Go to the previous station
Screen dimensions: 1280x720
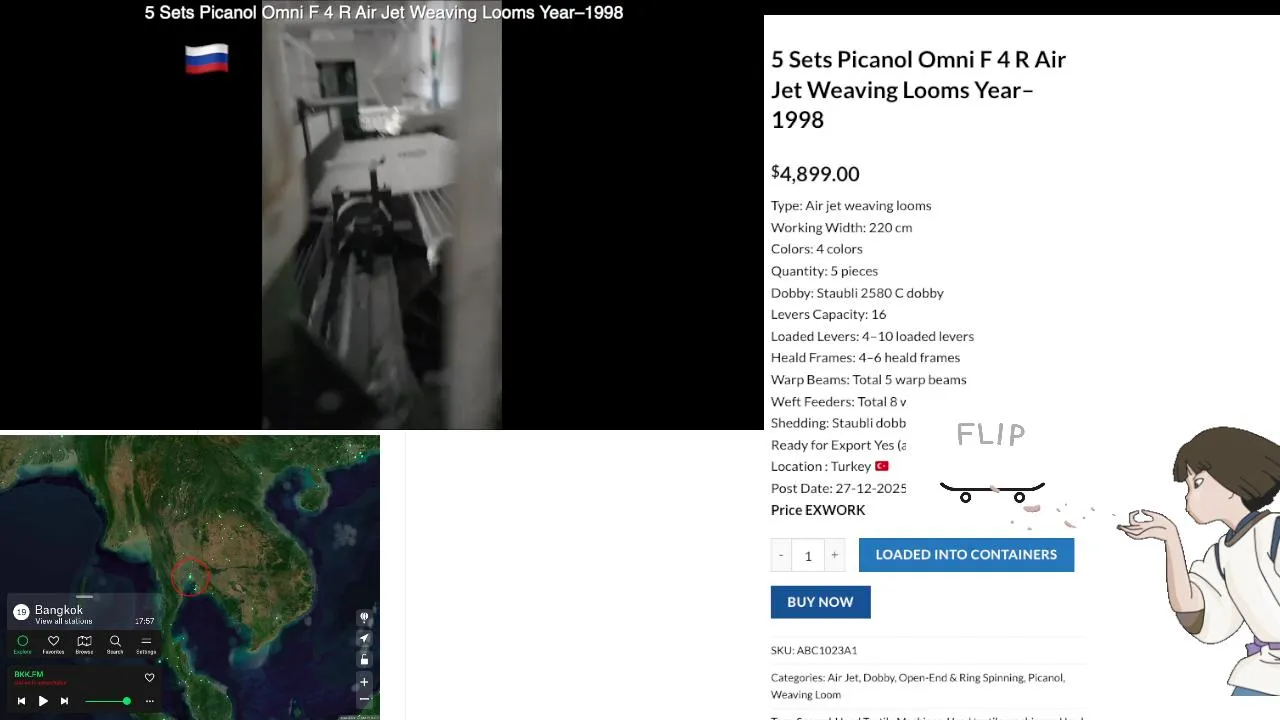coord(21,701)
